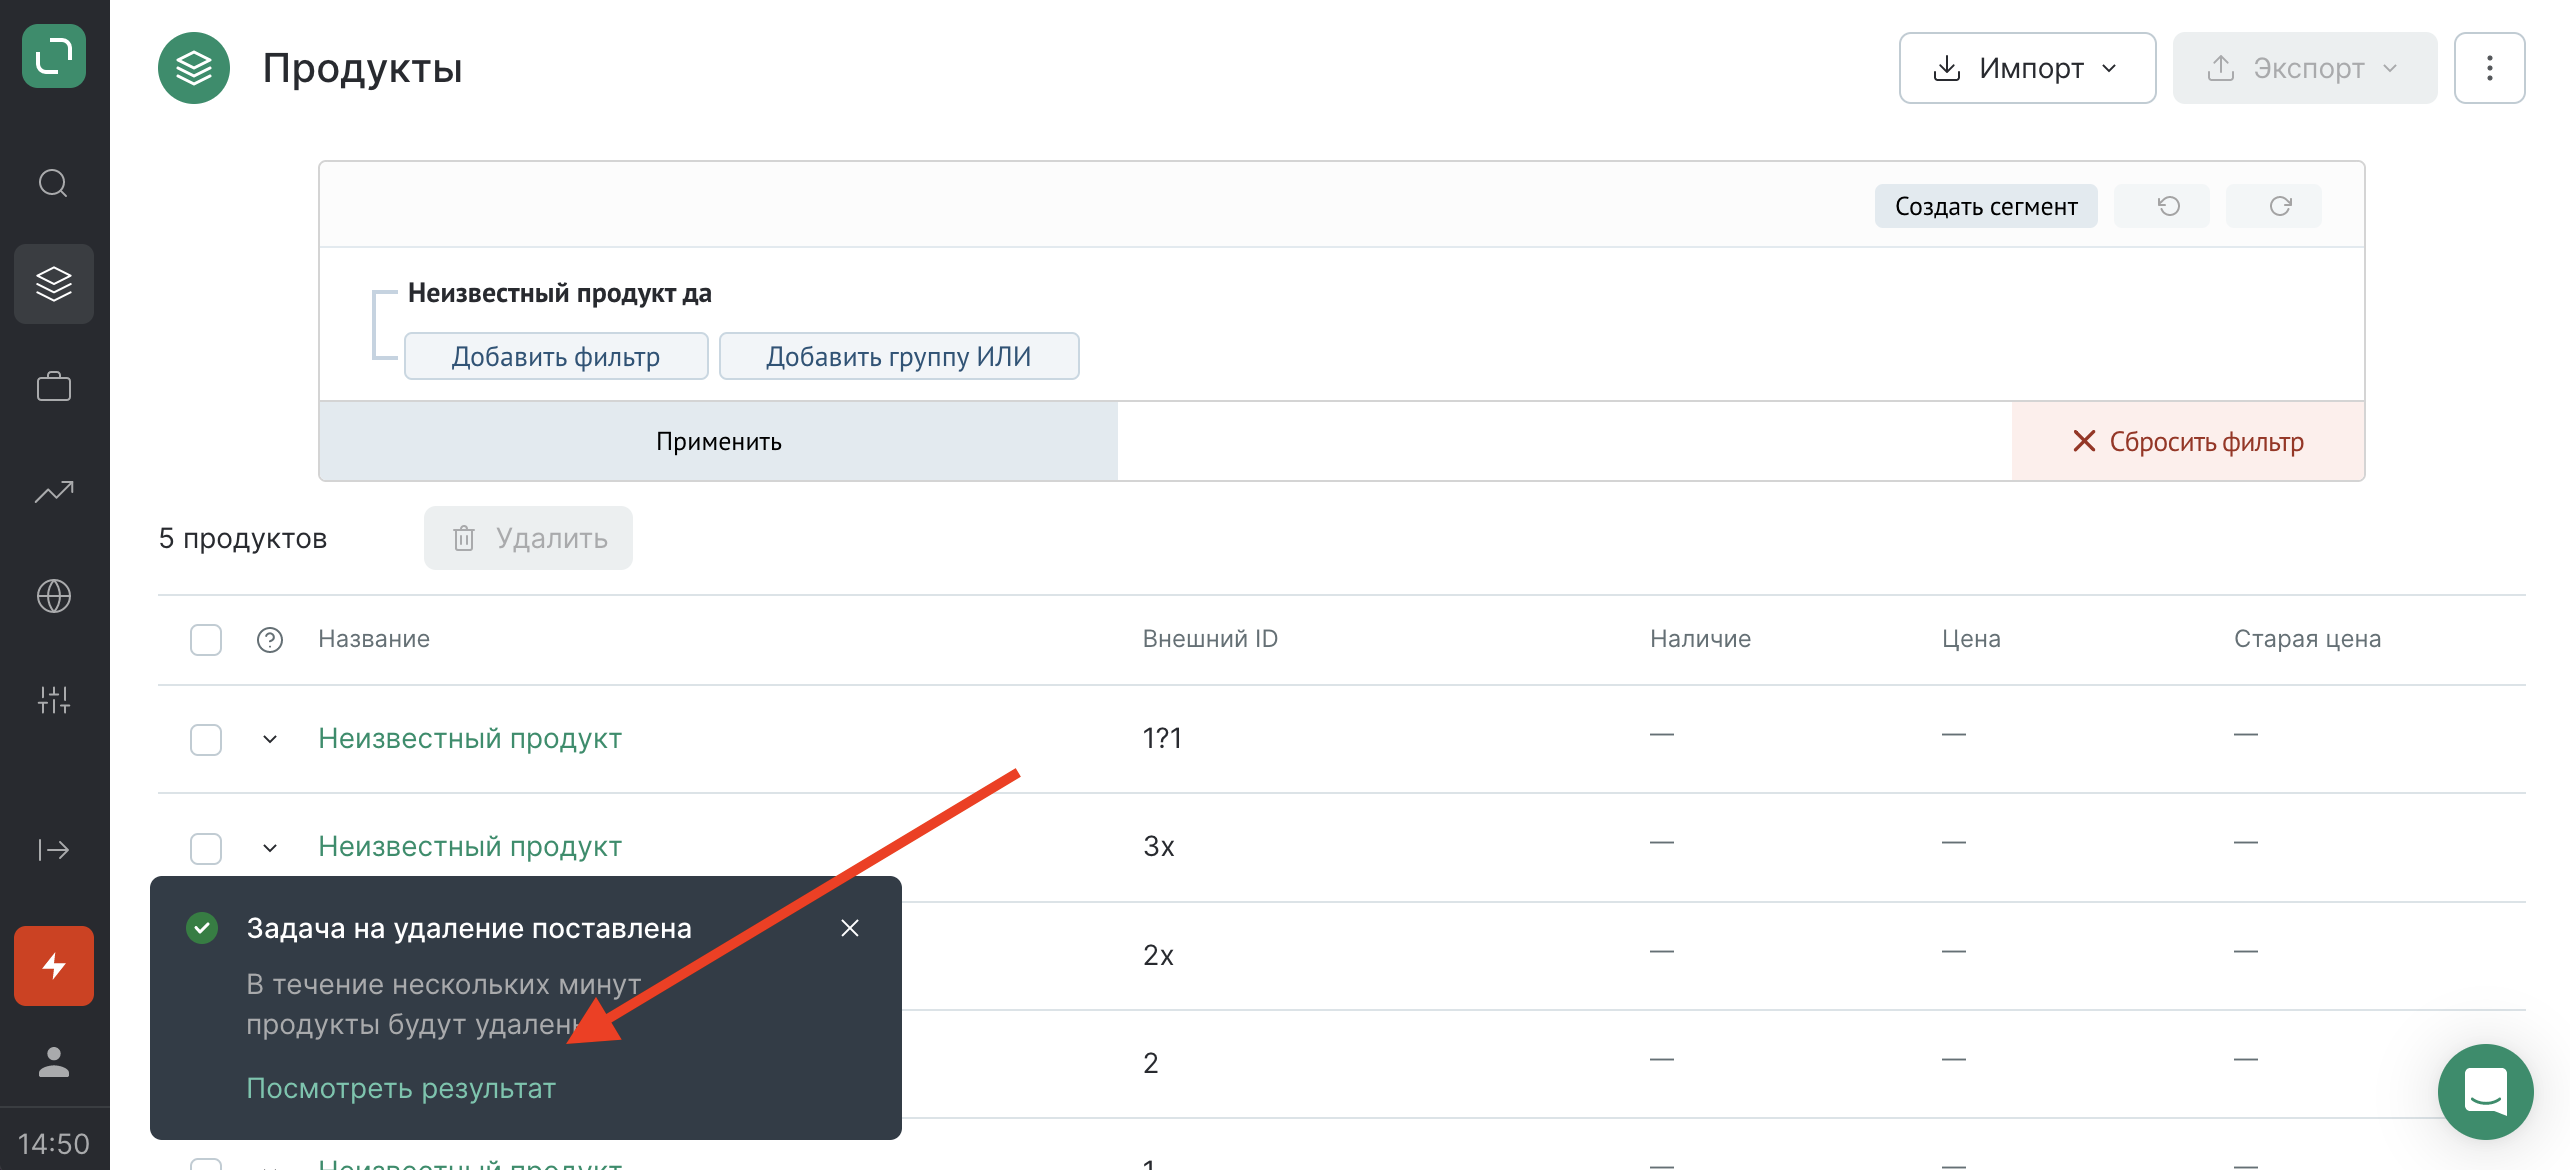Click the external ID cell 2x
2570x1170 pixels.
1158,956
